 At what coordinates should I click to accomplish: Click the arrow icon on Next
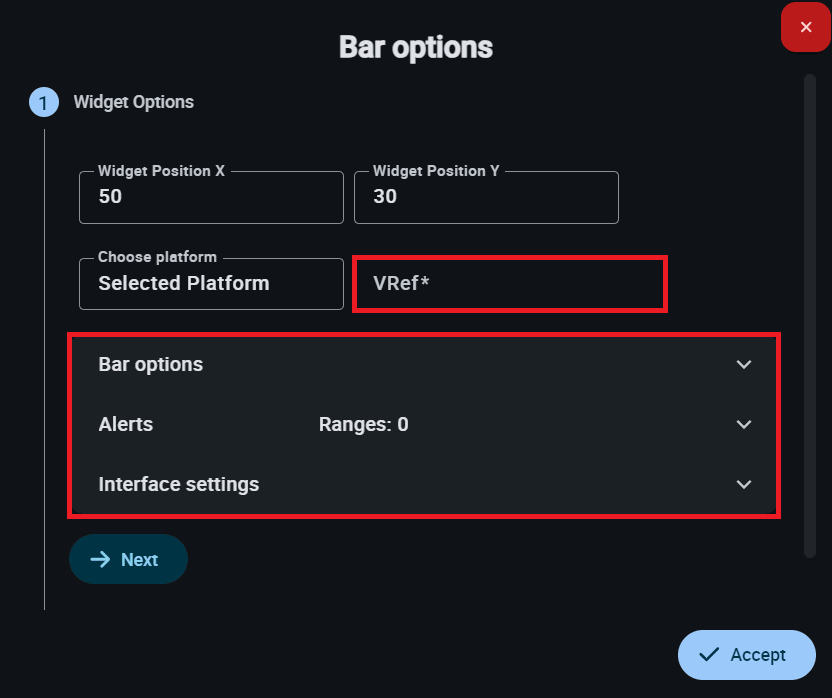[100, 559]
